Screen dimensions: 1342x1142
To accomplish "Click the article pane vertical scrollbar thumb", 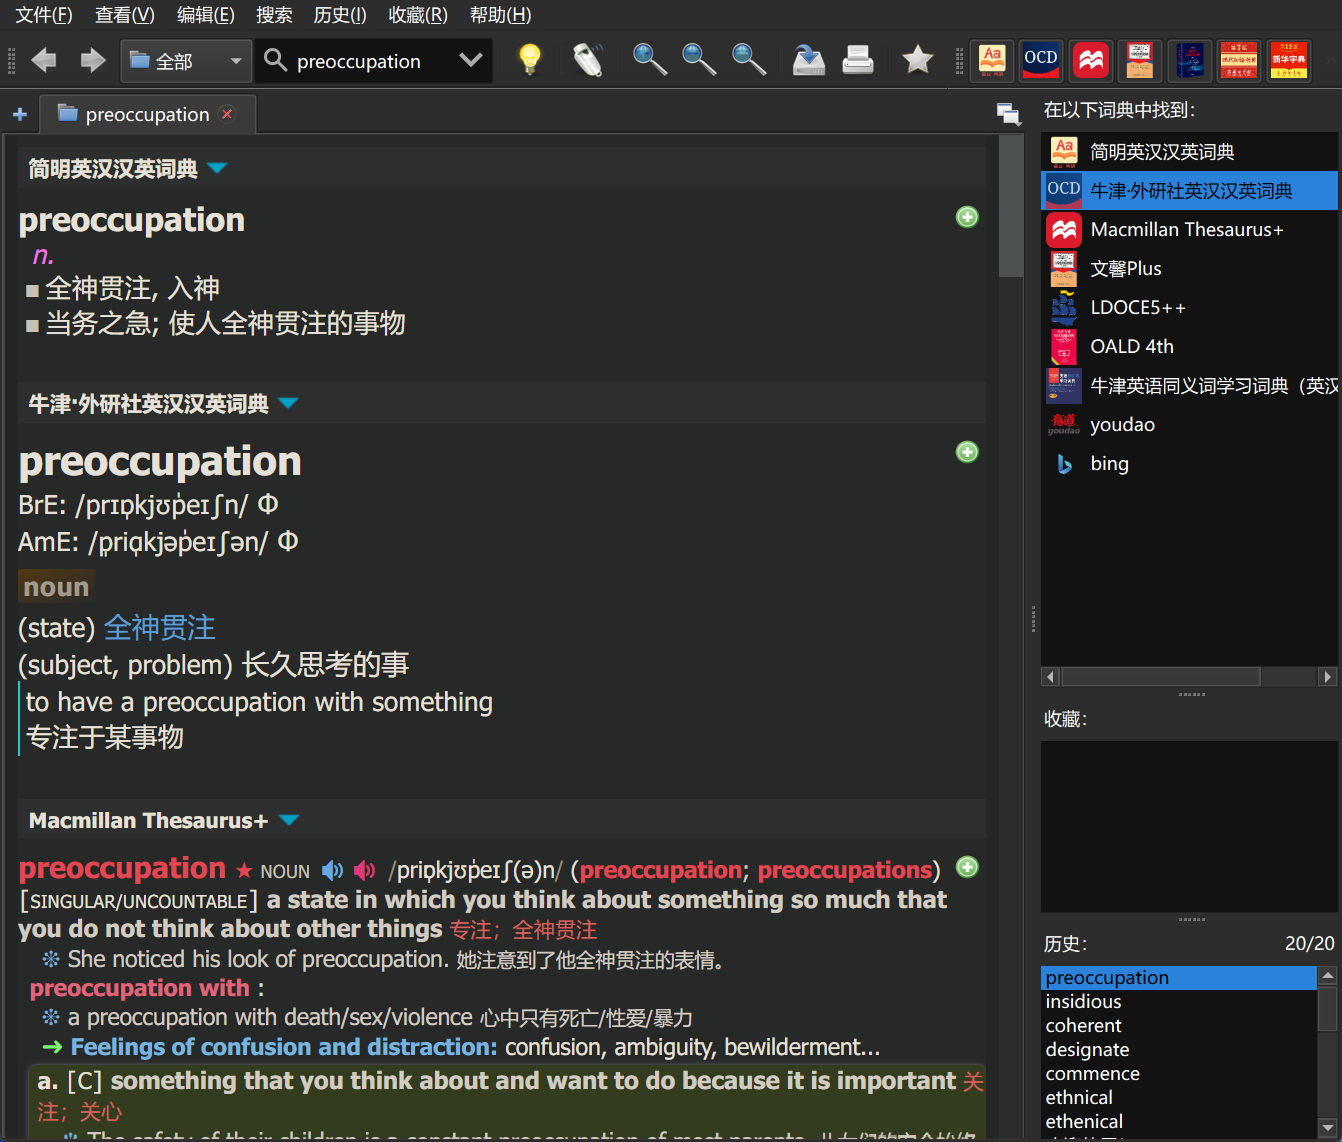I will click(x=1011, y=206).
